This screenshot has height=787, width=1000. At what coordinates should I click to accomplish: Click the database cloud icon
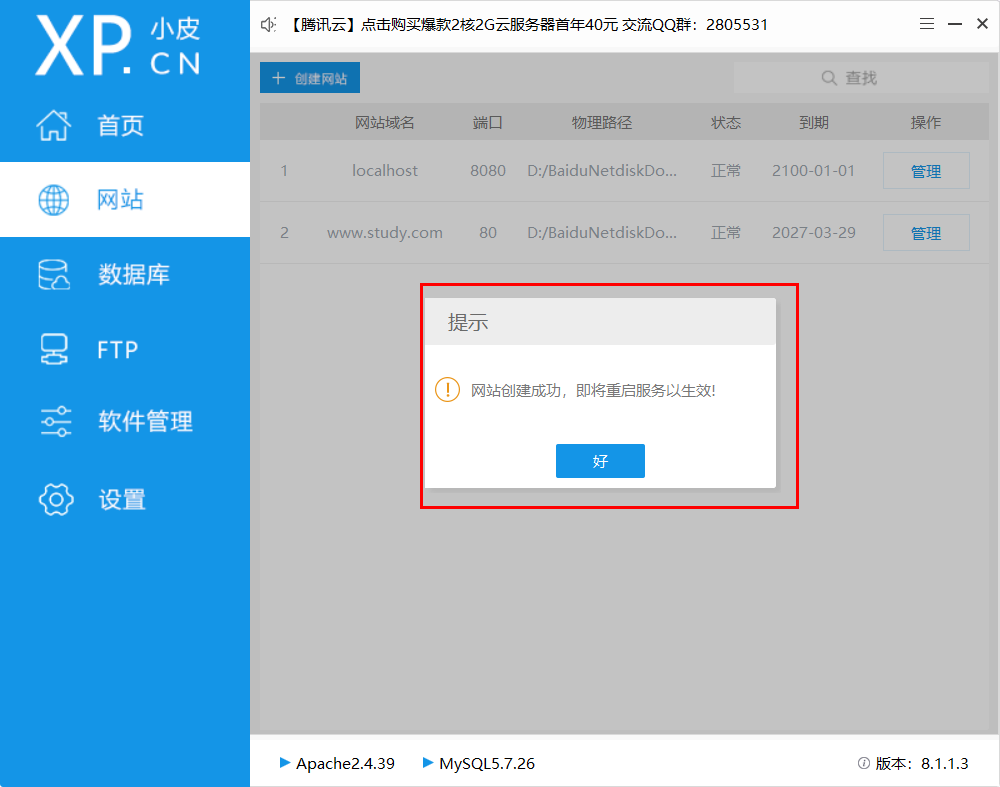54,275
